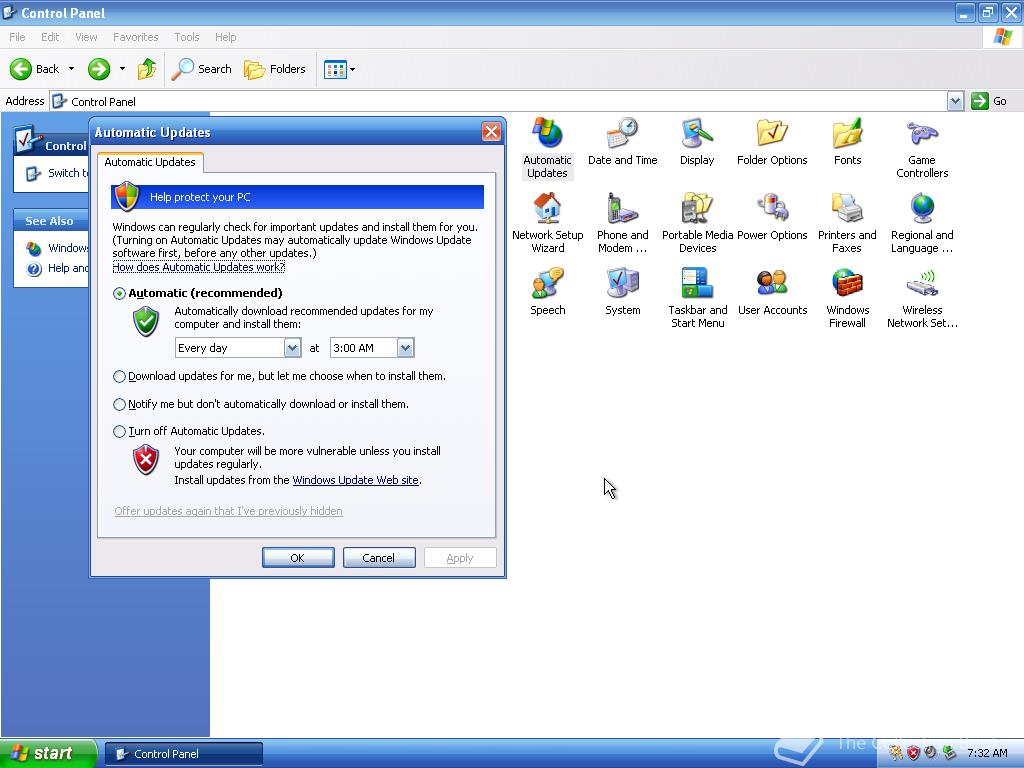Click the Back arrow toolbar button
Viewport: 1024px width, 768px height.
(35, 69)
